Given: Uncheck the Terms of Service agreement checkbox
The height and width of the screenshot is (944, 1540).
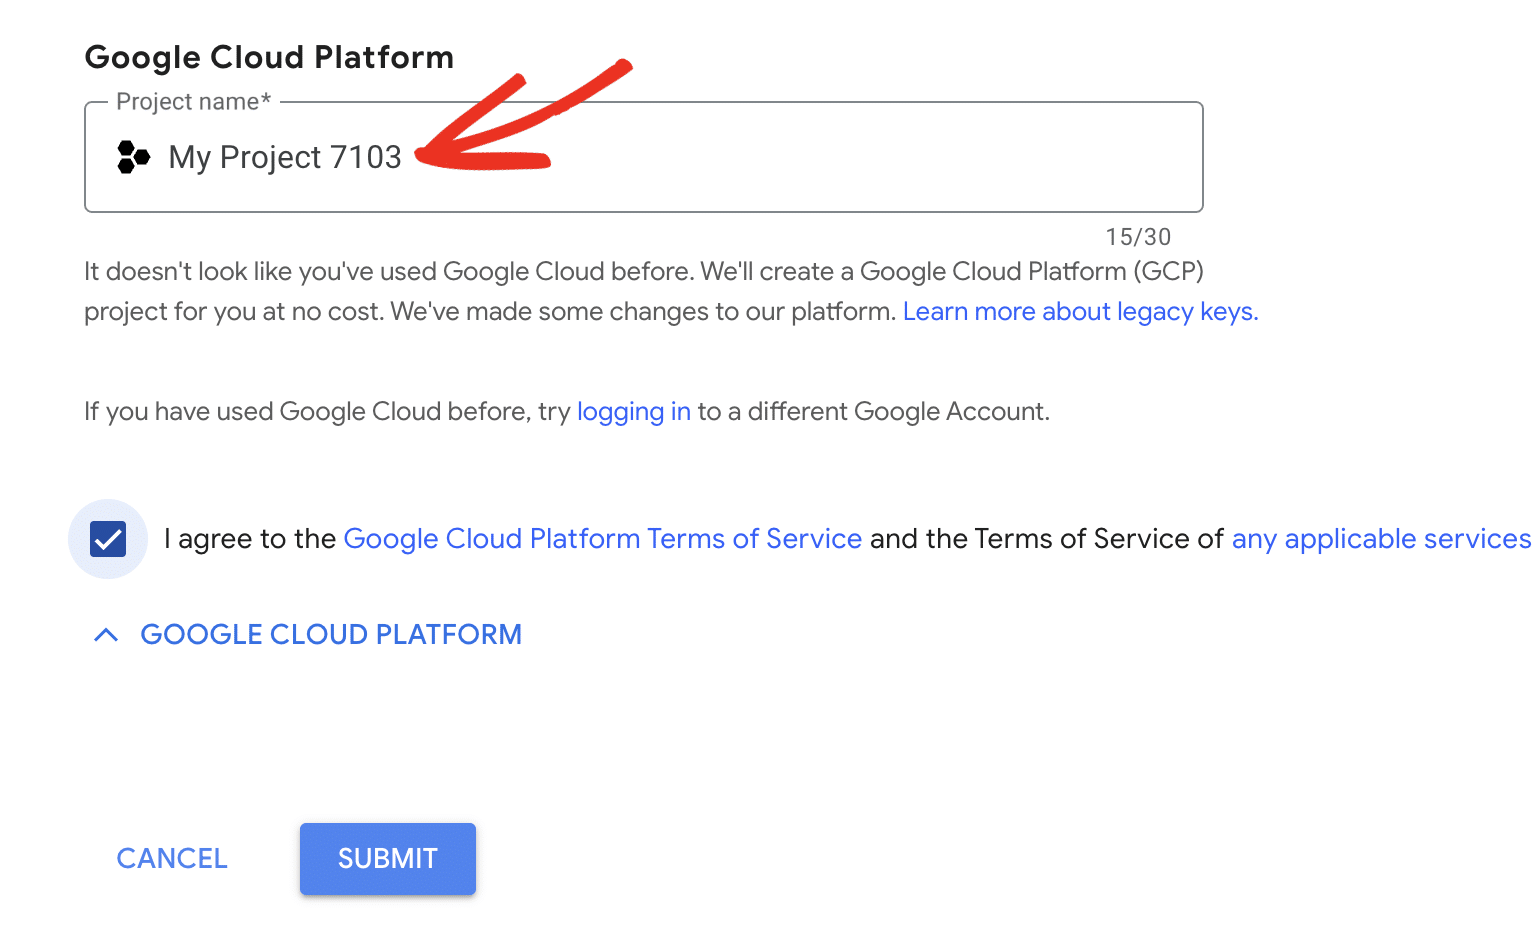Looking at the screenshot, I should click(x=108, y=539).
